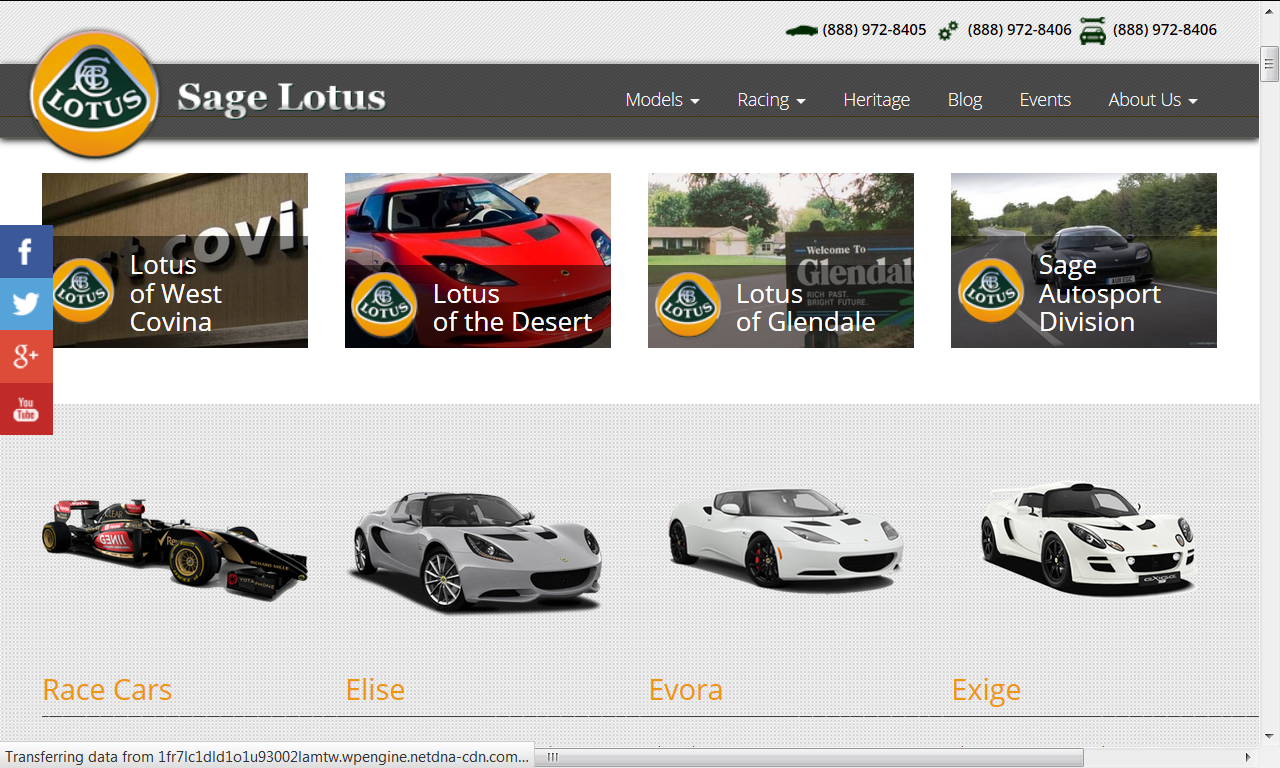Screen dimensions: 1280x768
Task: Click the car-with-wrench icon before the last phone number
Action: pos(1093,31)
